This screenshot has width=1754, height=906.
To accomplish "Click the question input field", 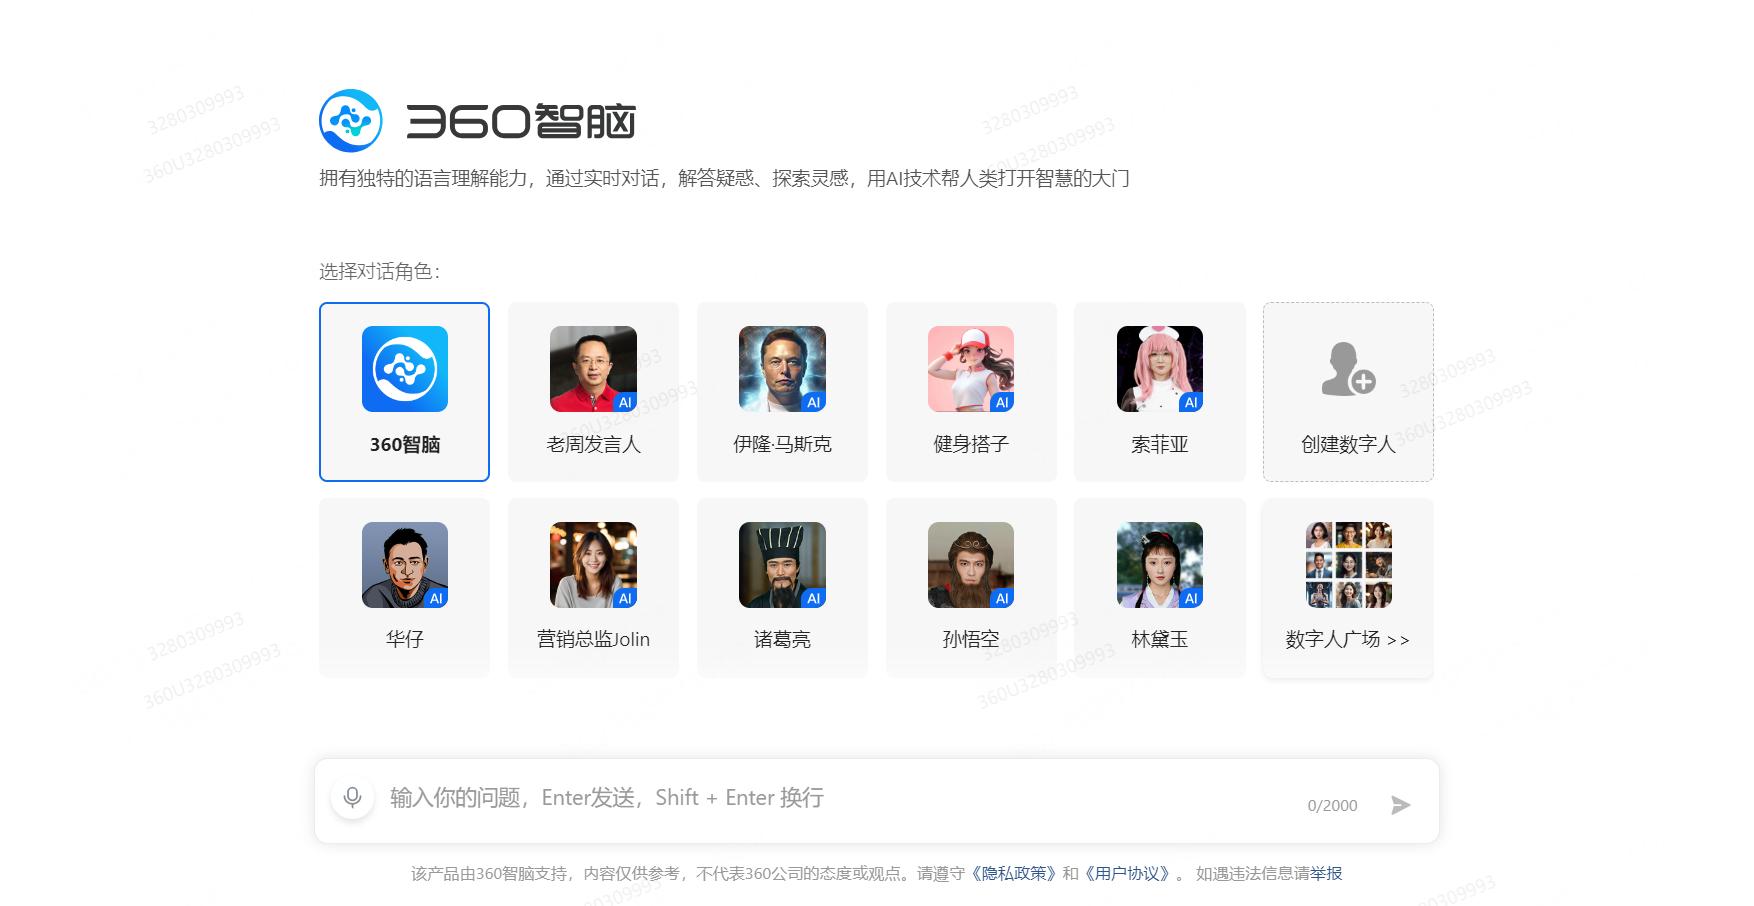I will point(700,797).
